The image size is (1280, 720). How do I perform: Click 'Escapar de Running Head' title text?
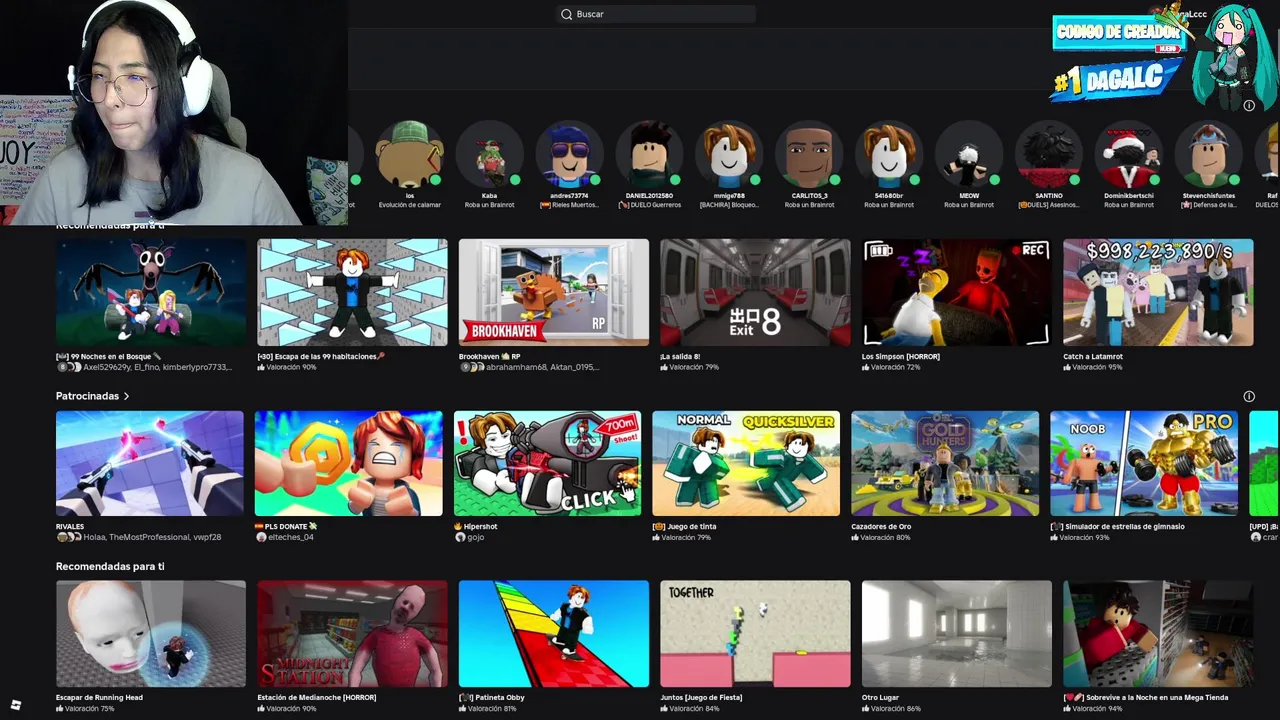pos(99,697)
